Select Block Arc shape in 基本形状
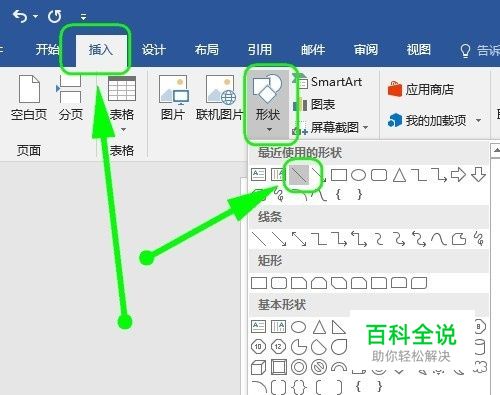The width and height of the screenshot is (500, 395). click(339, 367)
